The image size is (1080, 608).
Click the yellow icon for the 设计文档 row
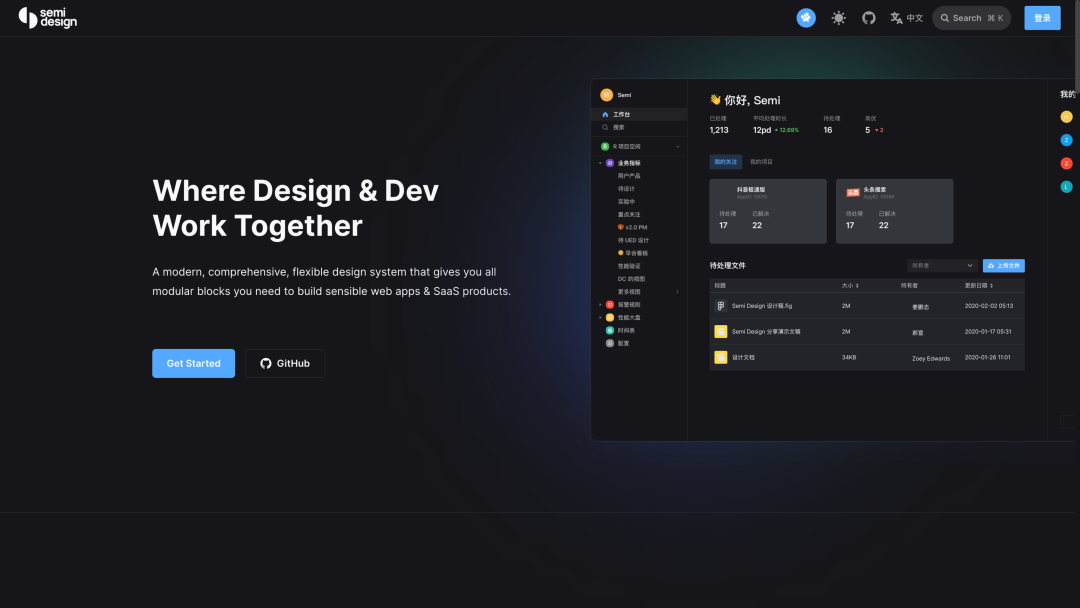click(720, 357)
